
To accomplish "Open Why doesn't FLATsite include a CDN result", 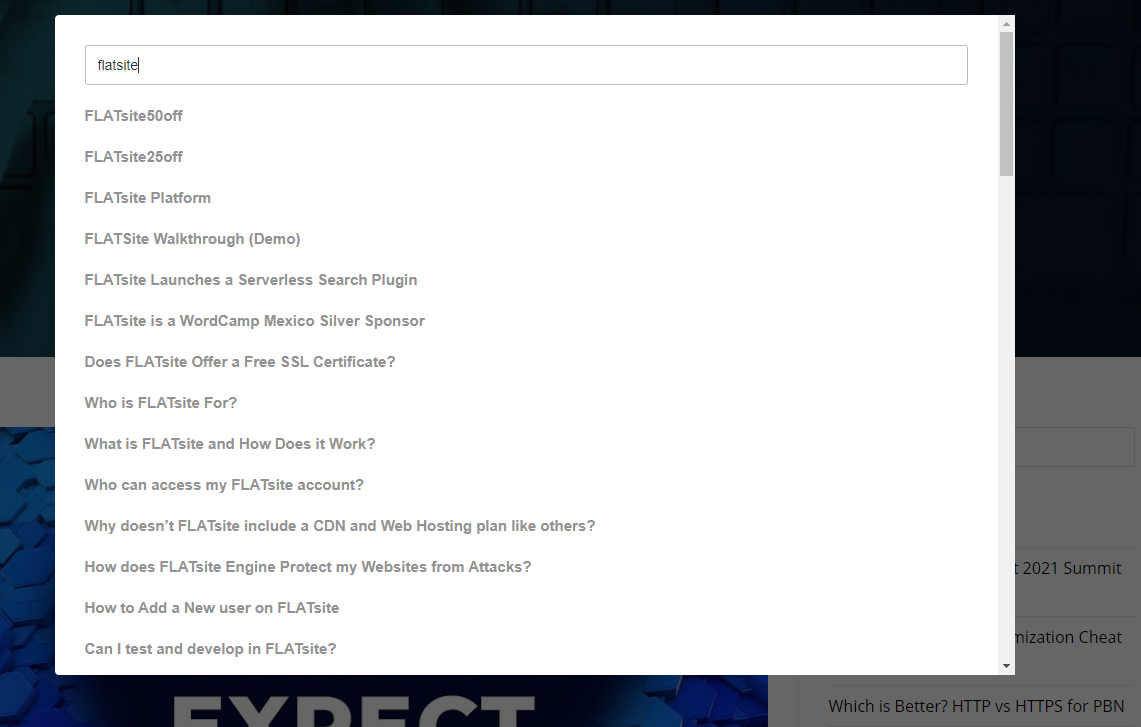I will pos(340,525).
